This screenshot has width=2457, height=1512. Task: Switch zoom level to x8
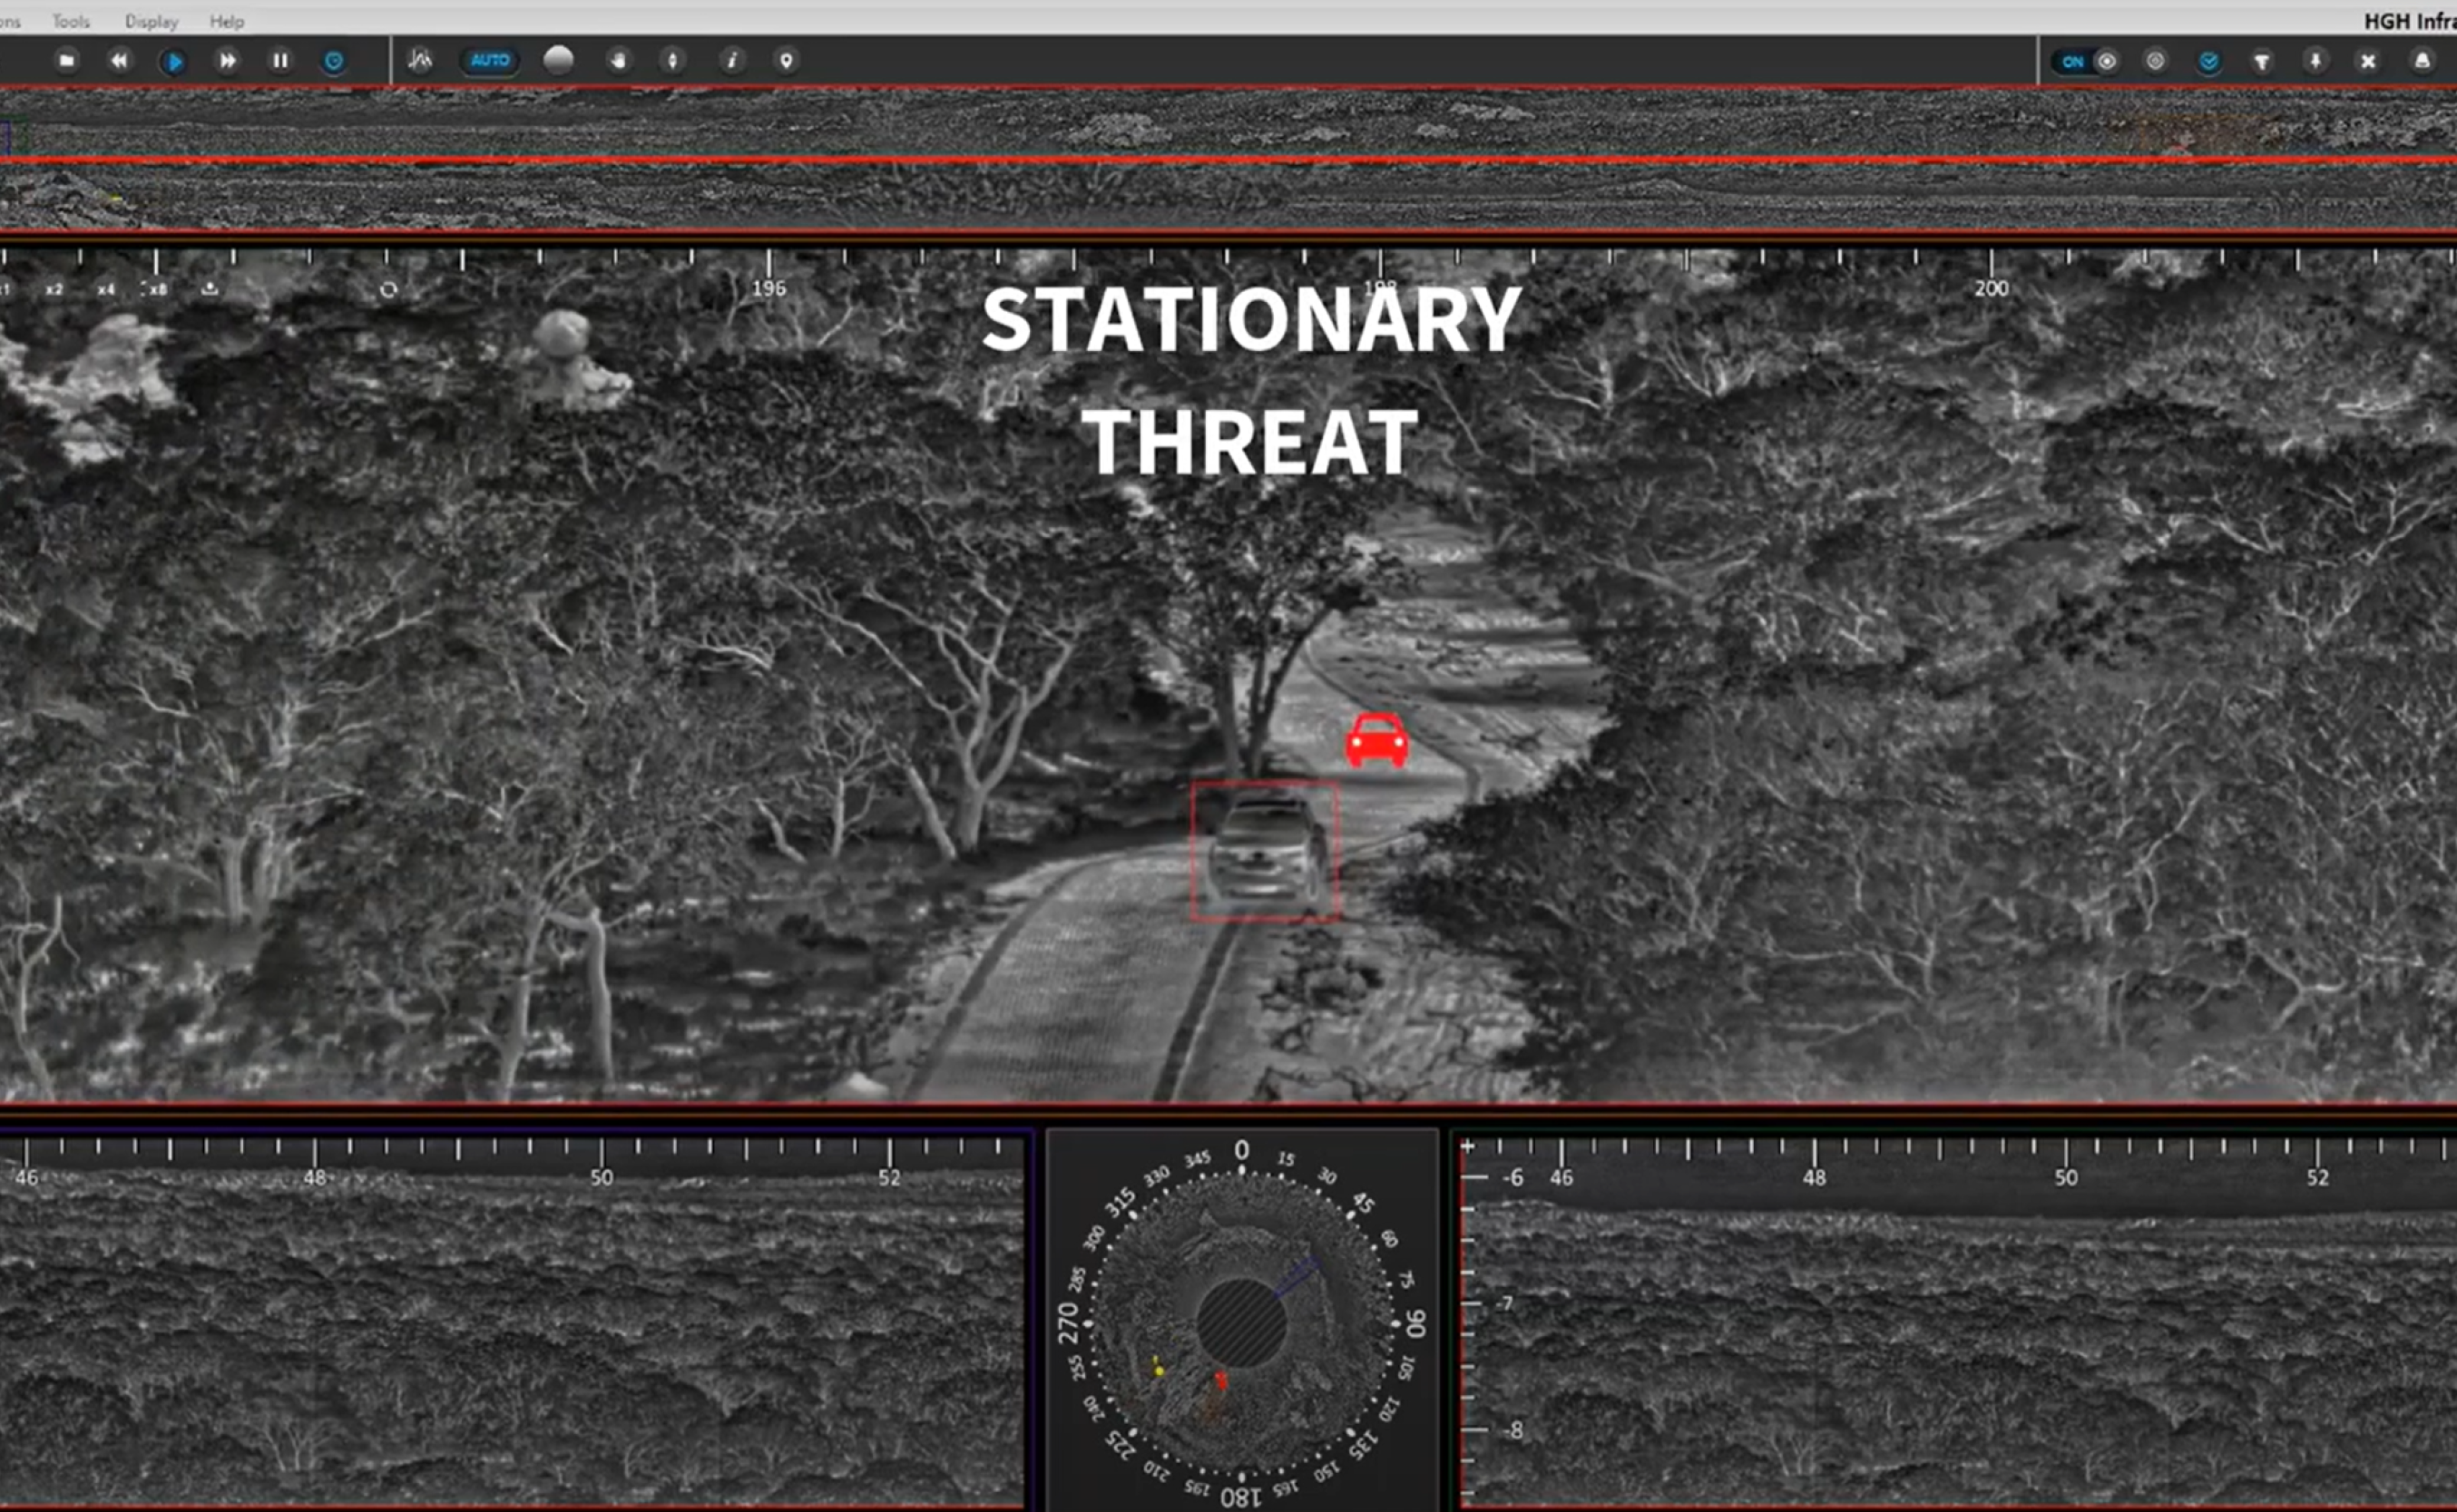[158, 288]
